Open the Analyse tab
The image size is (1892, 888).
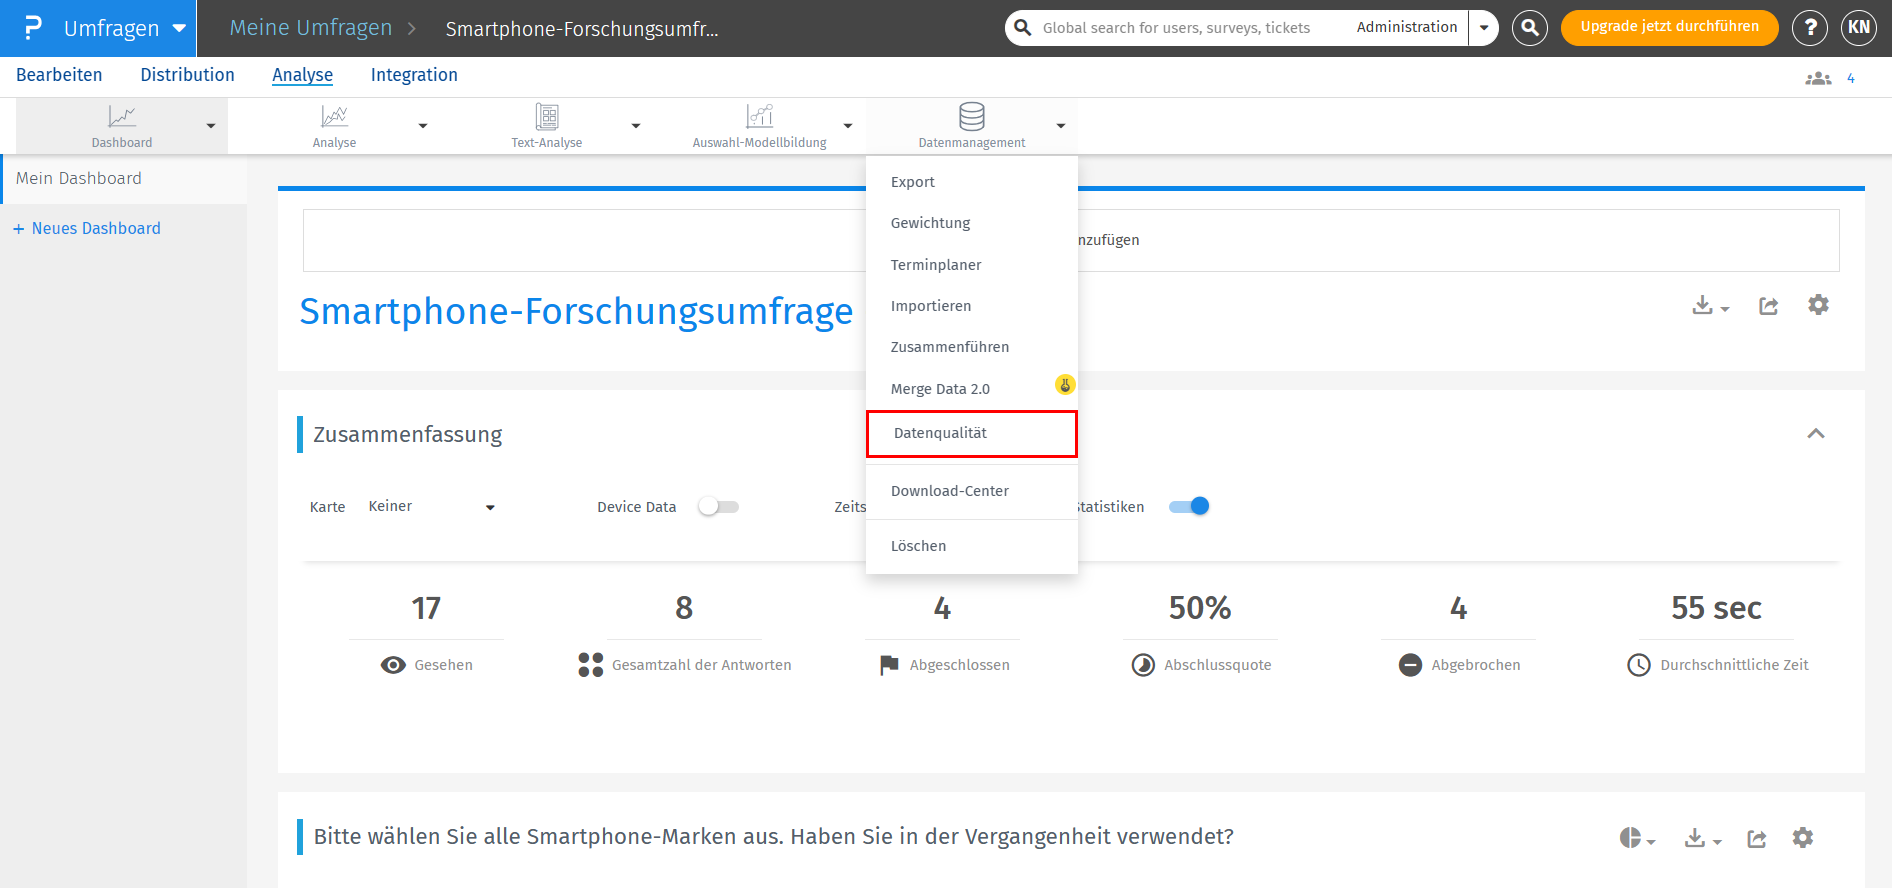click(x=302, y=75)
